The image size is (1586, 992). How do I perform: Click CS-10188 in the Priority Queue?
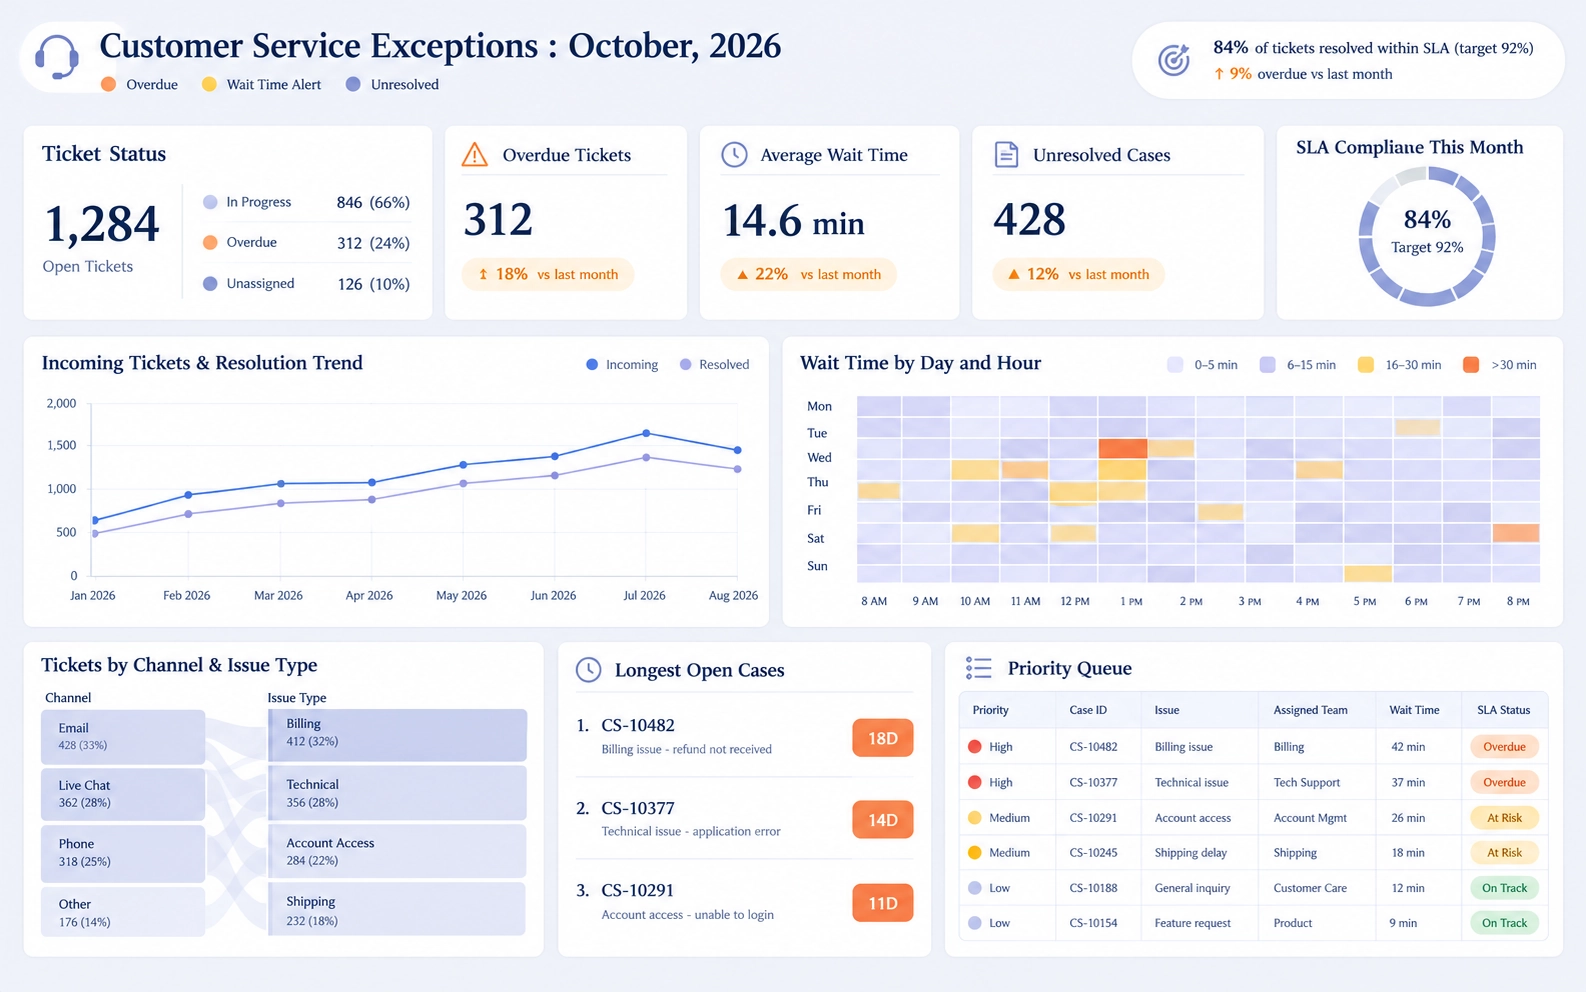click(1093, 888)
